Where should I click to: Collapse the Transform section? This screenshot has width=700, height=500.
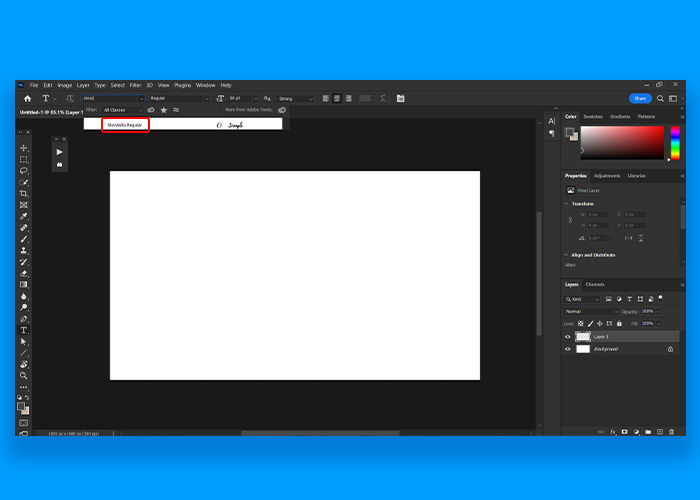(x=567, y=204)
